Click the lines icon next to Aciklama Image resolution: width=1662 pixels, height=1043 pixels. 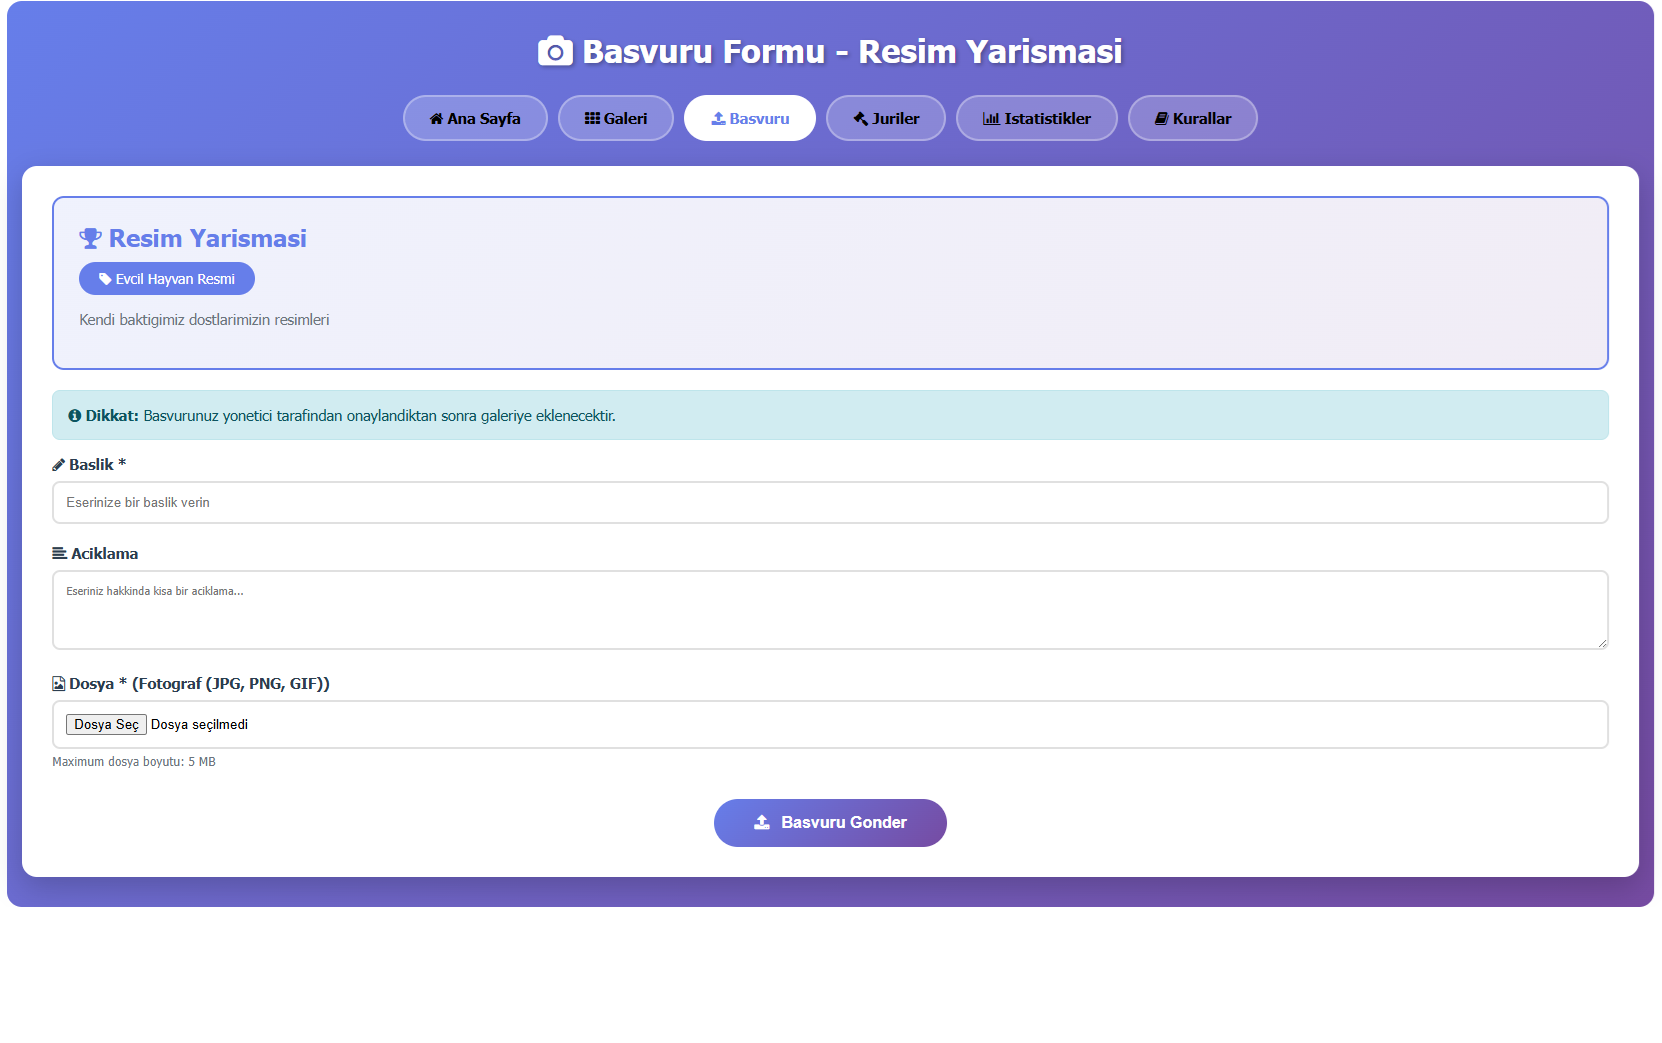pos(60,554)
